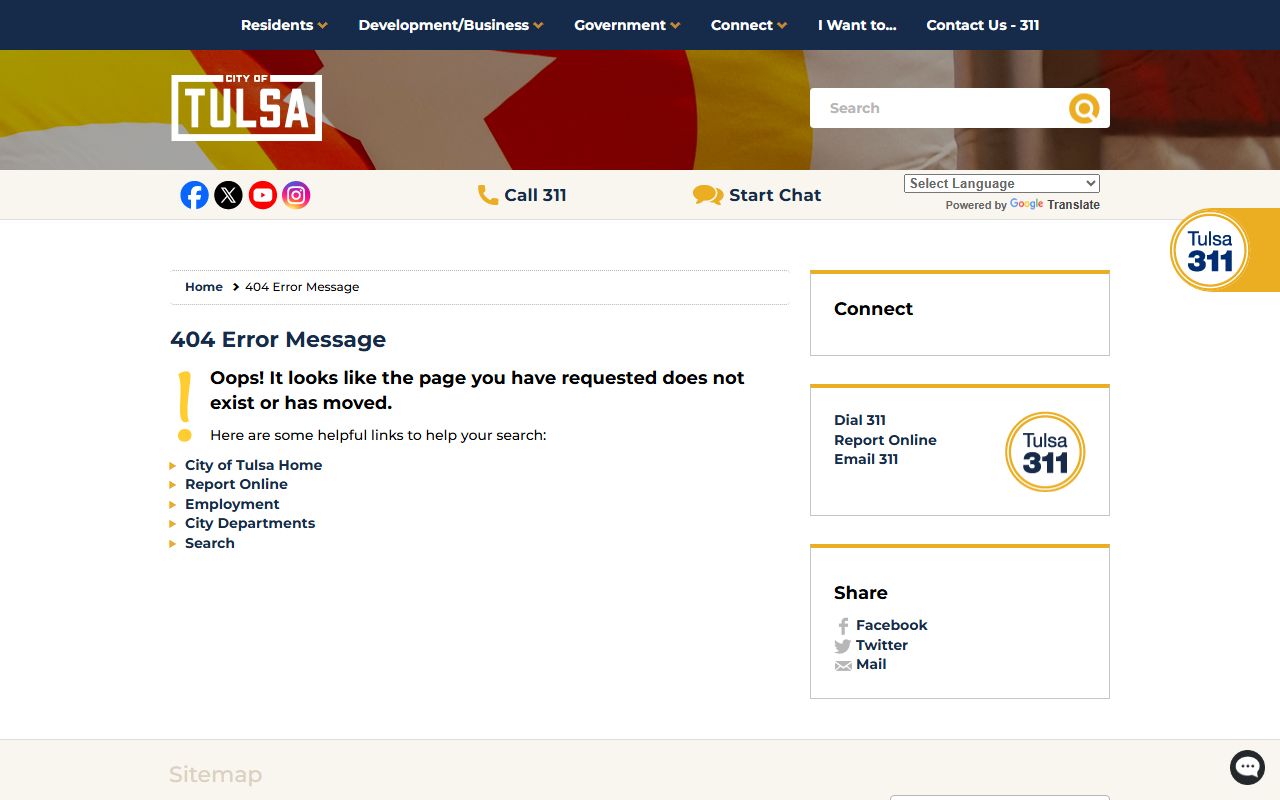Image resolution: width=1280 pixels, height=800 pixels.
Task: Open the Instagram social icon
Action: 296,195
